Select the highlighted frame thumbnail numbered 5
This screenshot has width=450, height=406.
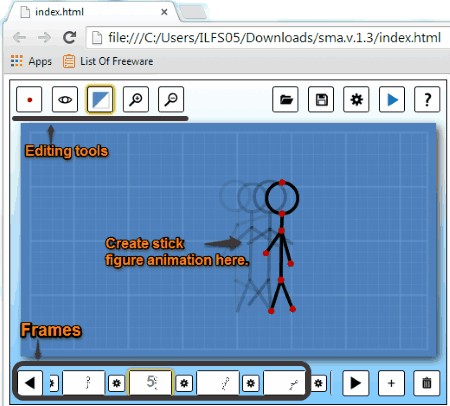pyautogui.click(x=151, y=382)
